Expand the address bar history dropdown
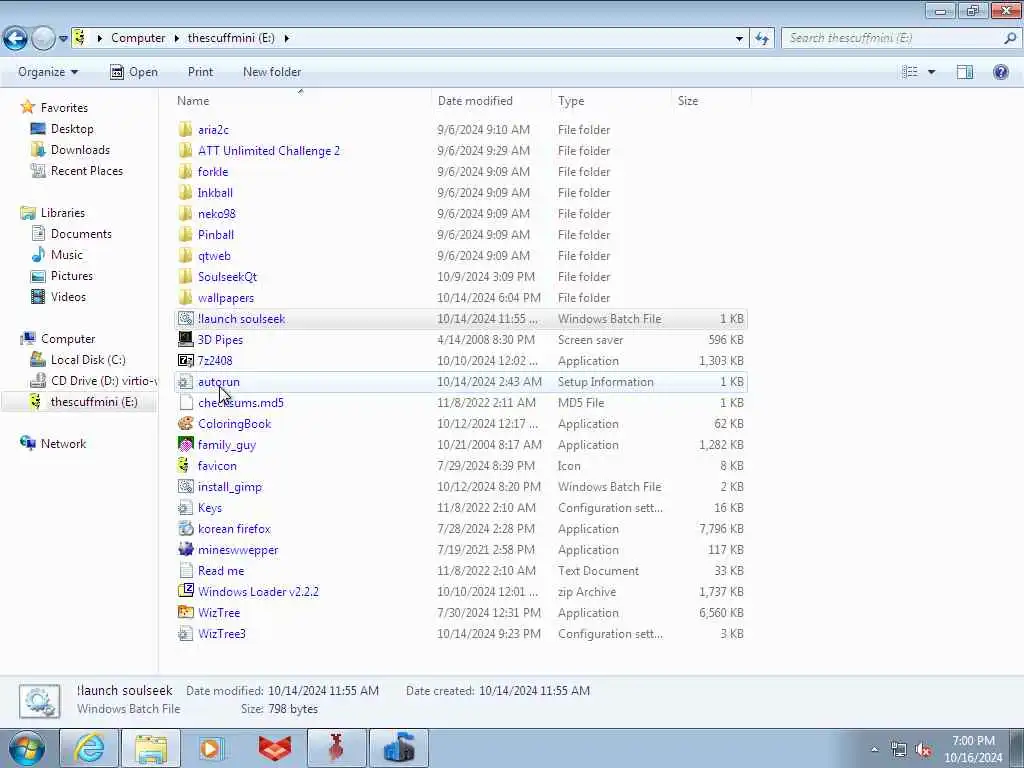The image size is (1024, 768). pos(739,39)
